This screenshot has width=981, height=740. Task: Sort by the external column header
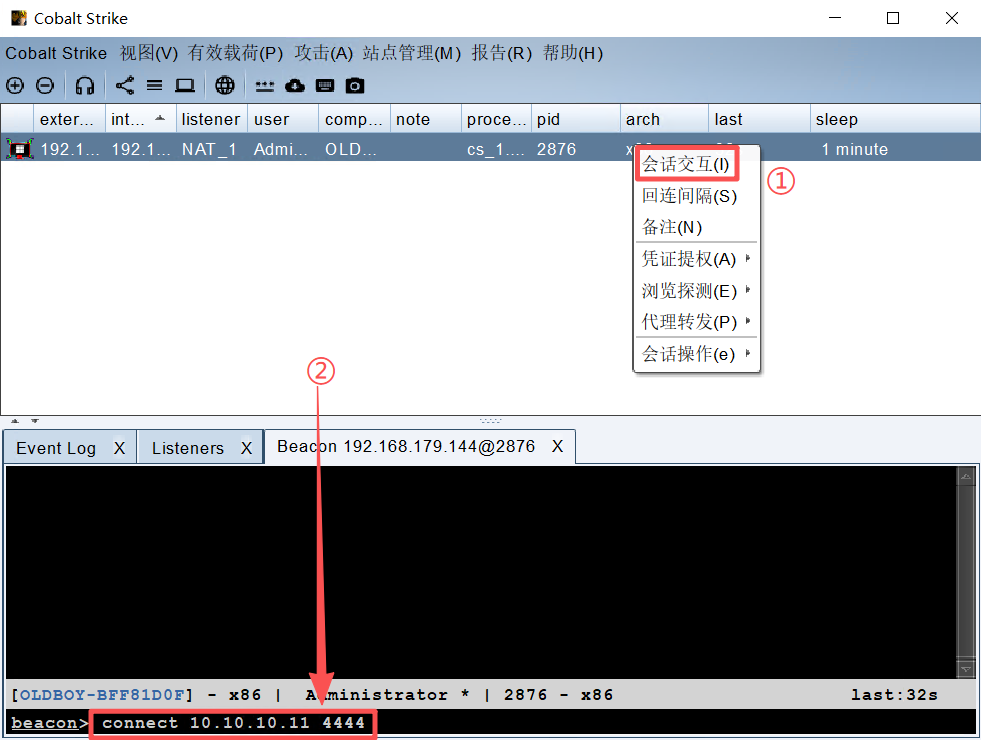(69, 119)
